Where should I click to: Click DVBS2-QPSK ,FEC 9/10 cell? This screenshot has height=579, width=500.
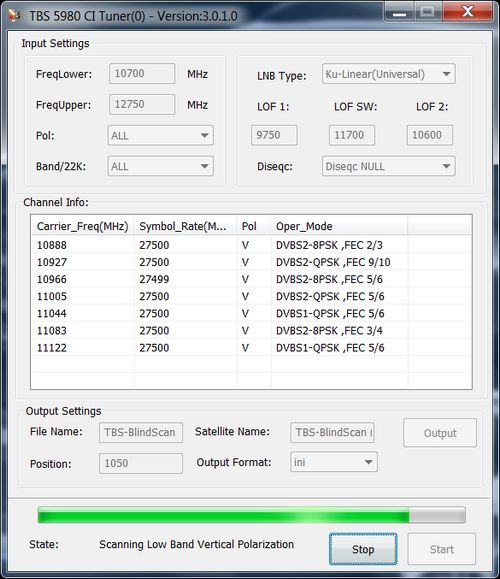(x=333, y=262)
